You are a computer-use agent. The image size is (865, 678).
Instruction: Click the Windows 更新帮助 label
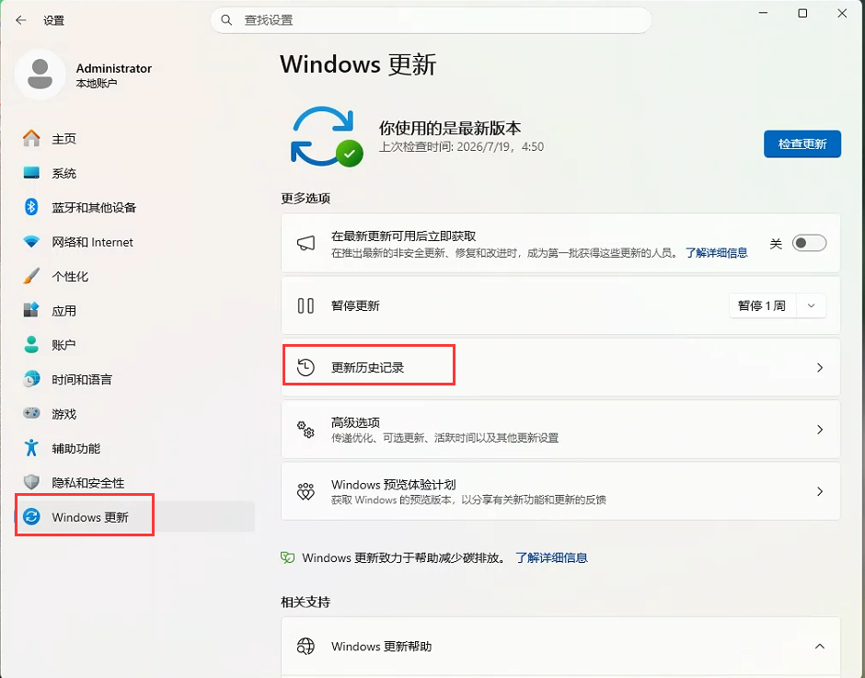[381, 646]
